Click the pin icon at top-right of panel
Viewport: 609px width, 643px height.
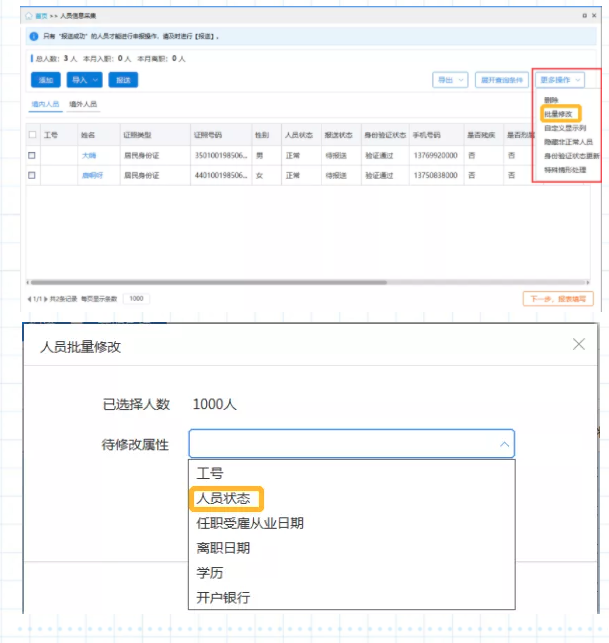coord(584,16)
